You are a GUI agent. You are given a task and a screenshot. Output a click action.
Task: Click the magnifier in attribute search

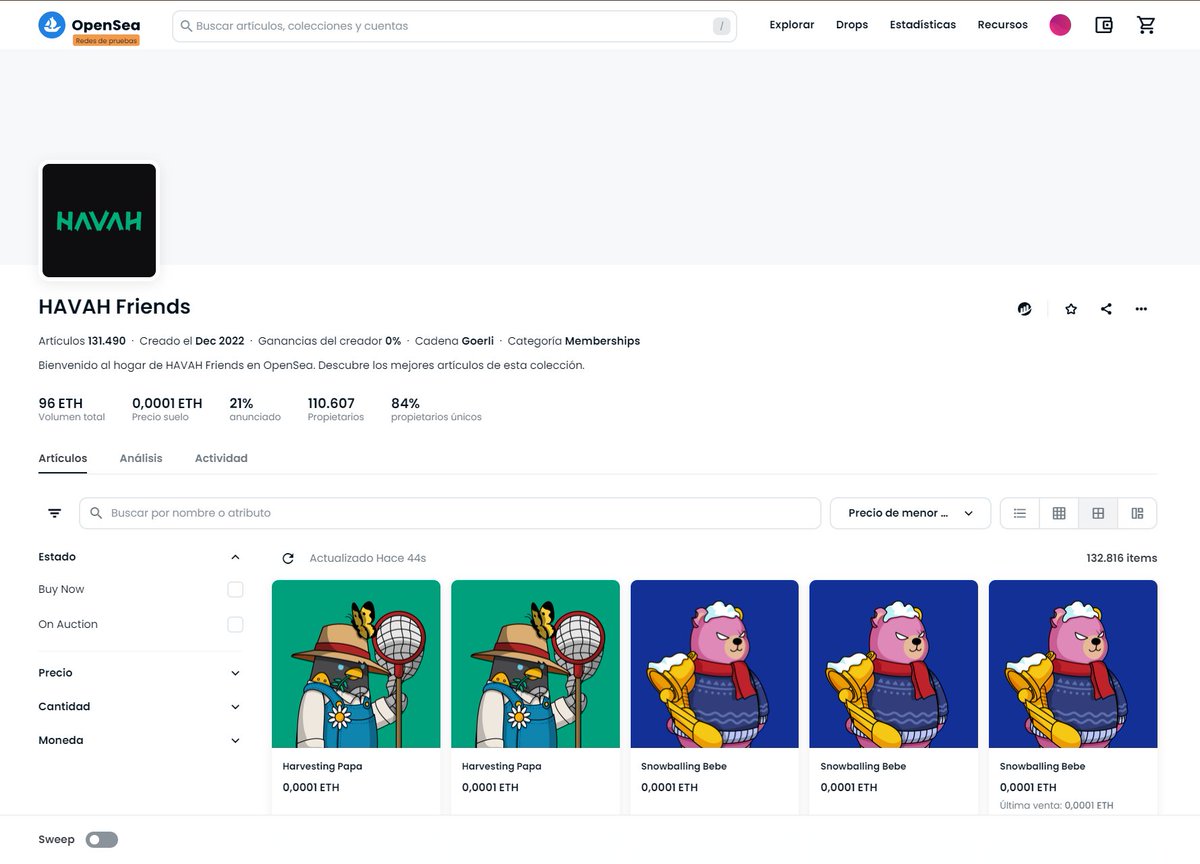click(96, 513)
